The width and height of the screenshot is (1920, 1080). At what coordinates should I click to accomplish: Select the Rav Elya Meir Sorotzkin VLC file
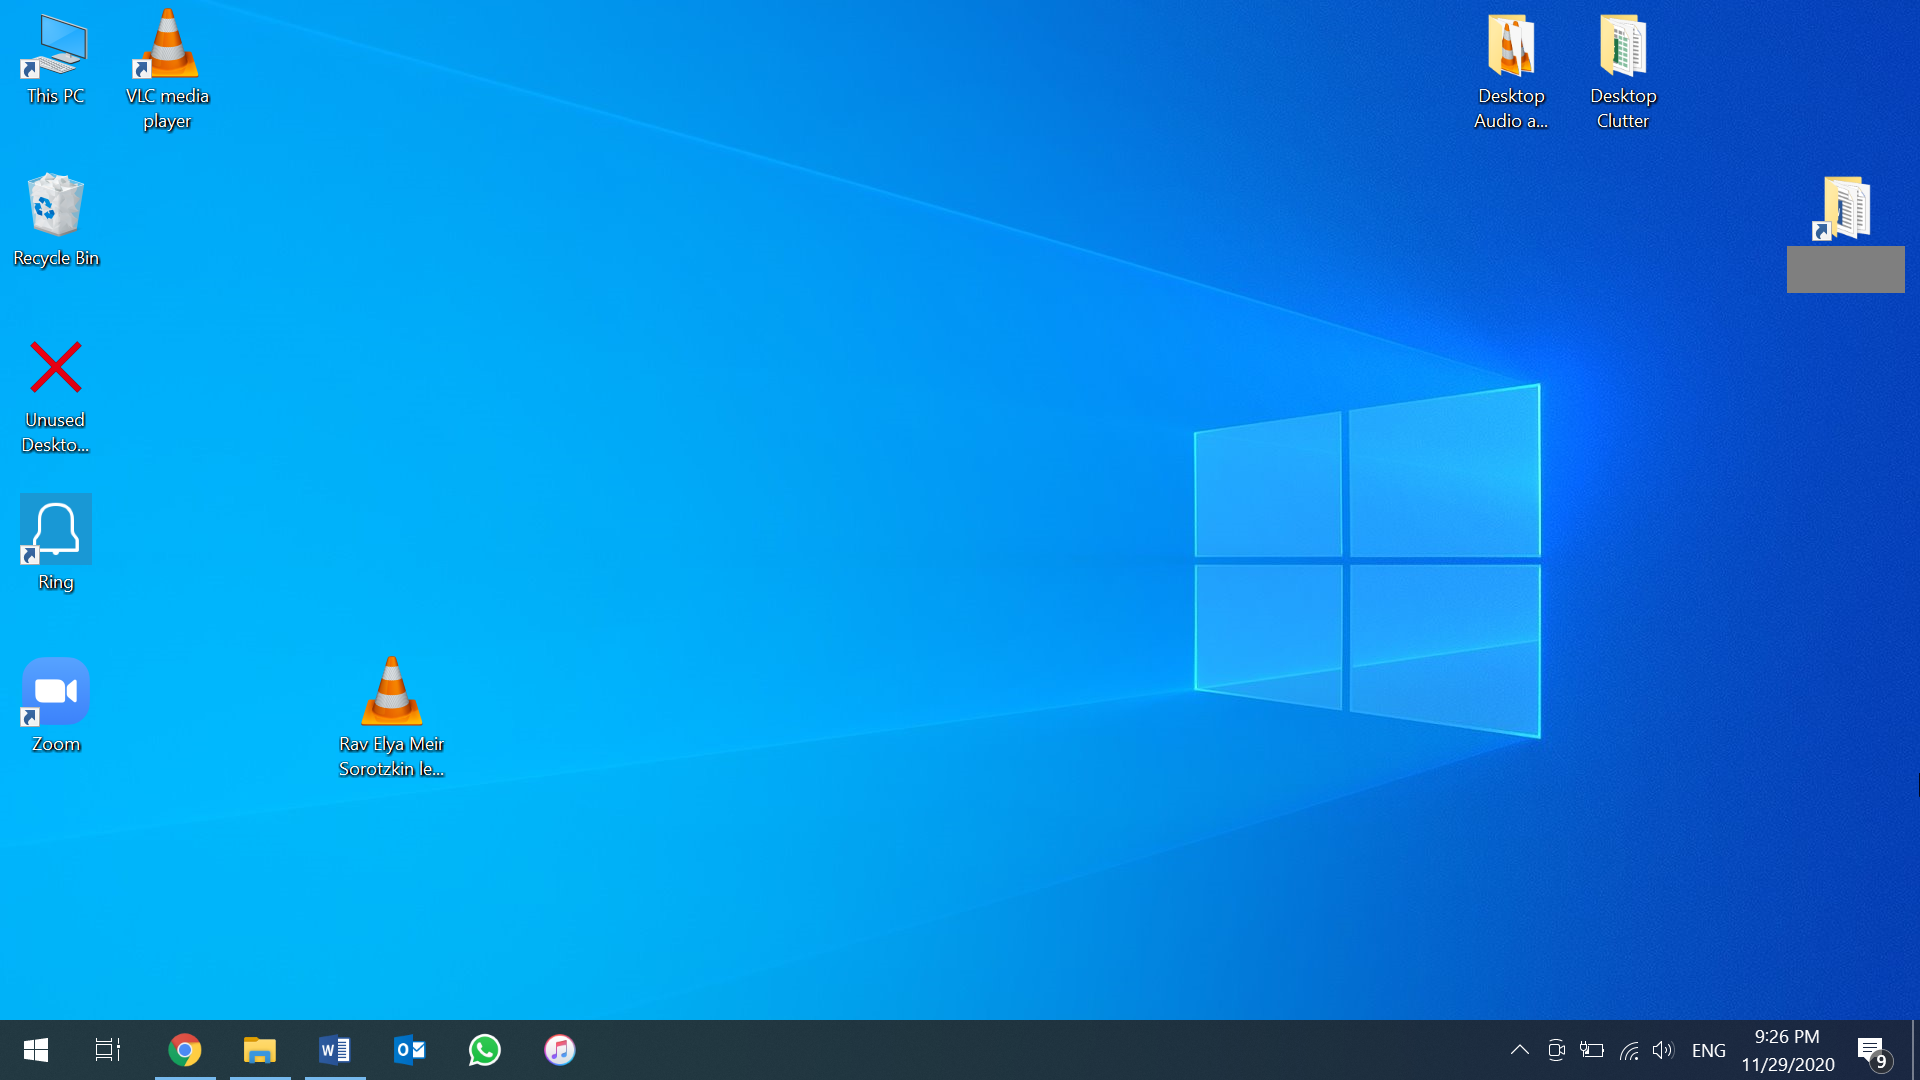point(391,690)
